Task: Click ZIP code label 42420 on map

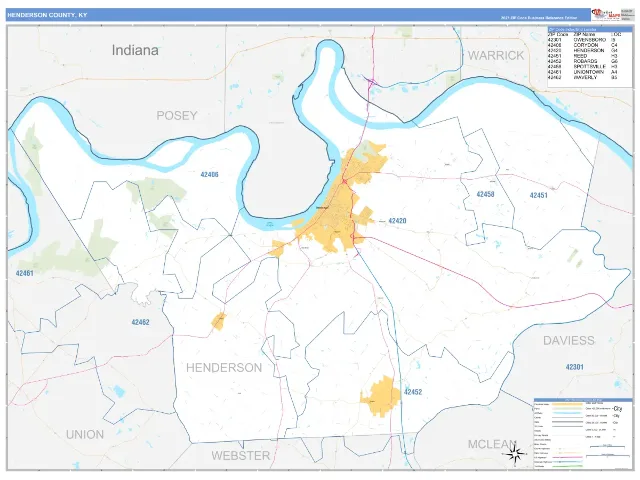Action: coord(397,221)
